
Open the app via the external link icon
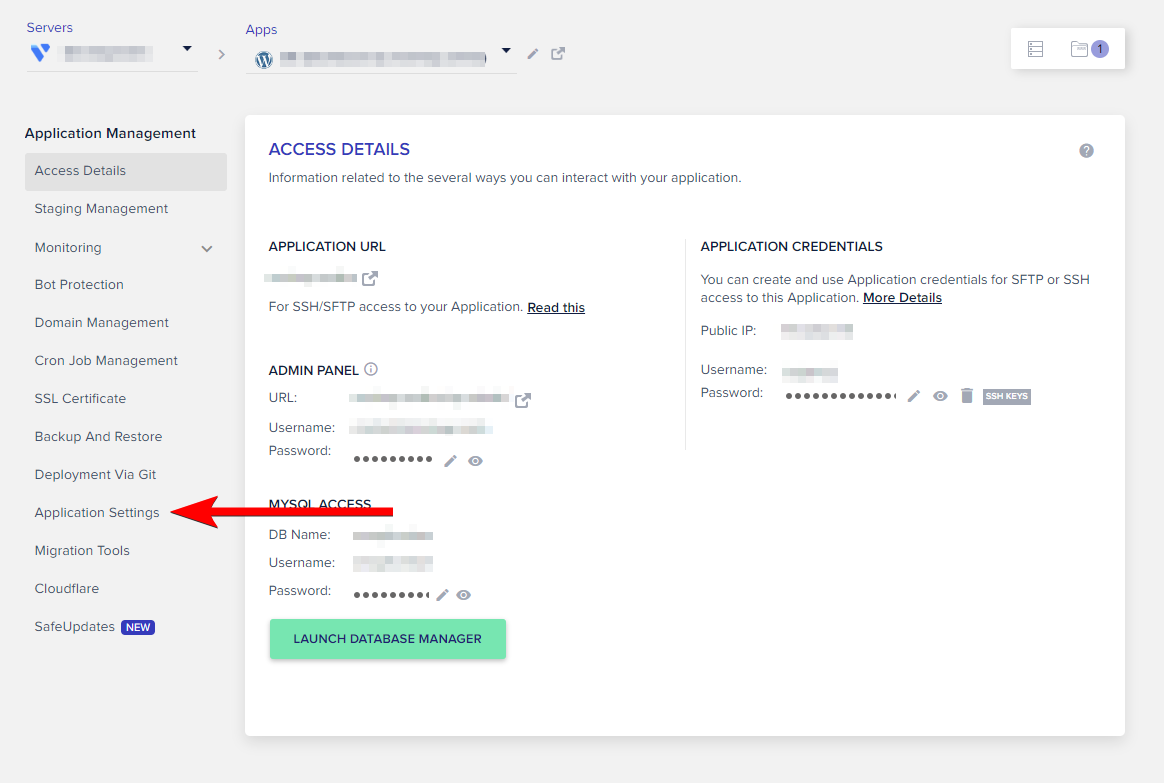coord(557,54)
